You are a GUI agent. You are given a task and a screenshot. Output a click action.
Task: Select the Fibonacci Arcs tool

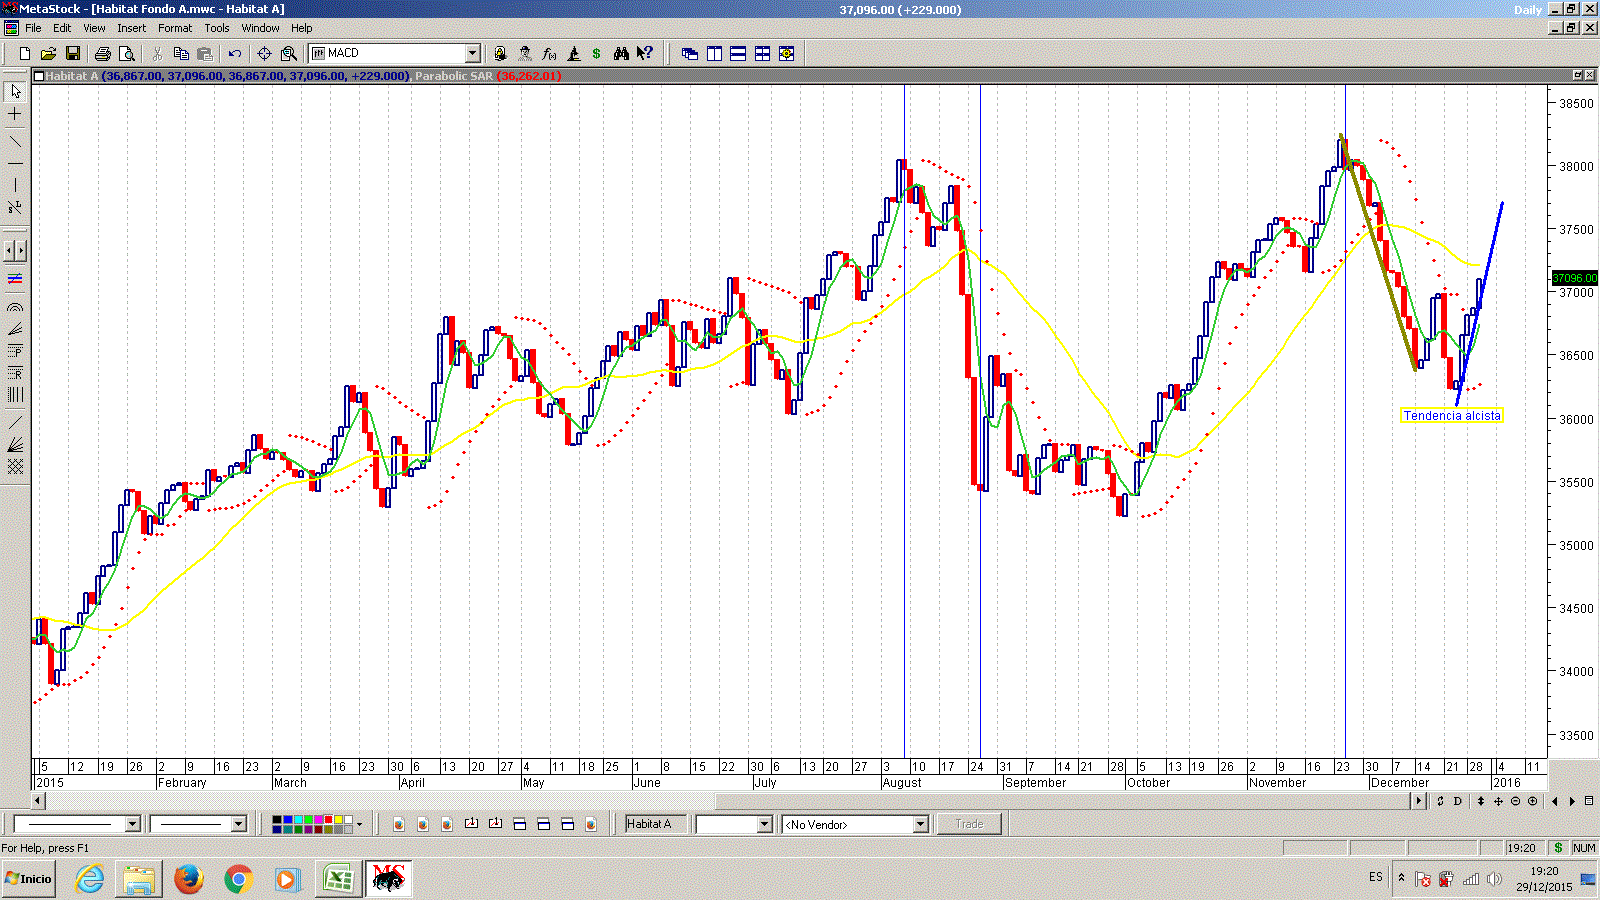(x=15, y=307)
